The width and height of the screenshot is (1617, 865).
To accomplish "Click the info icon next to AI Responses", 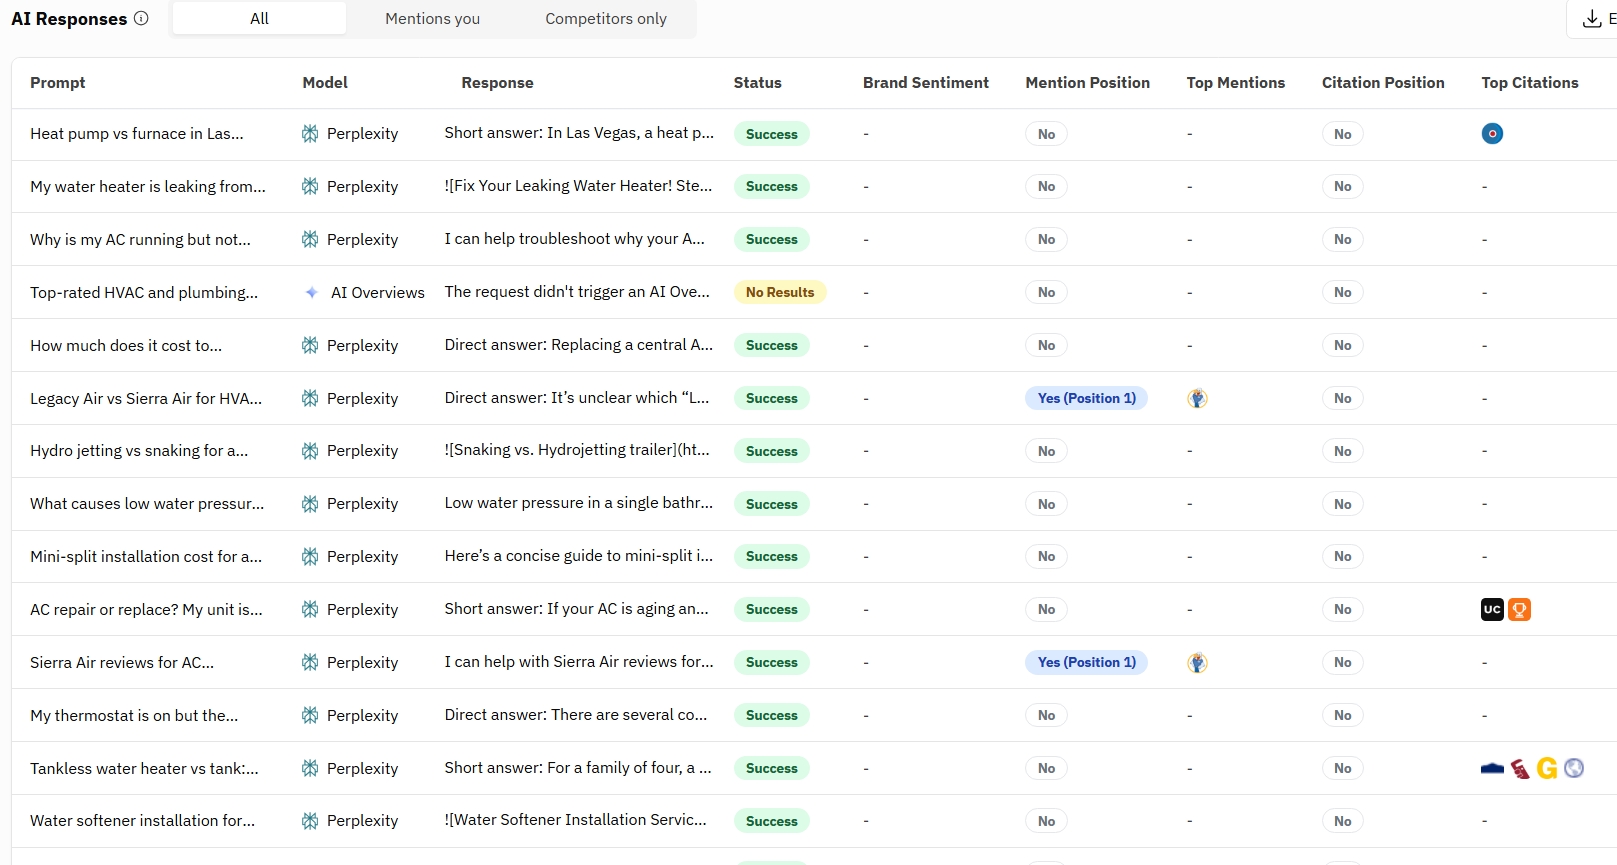I will [141, 18].
